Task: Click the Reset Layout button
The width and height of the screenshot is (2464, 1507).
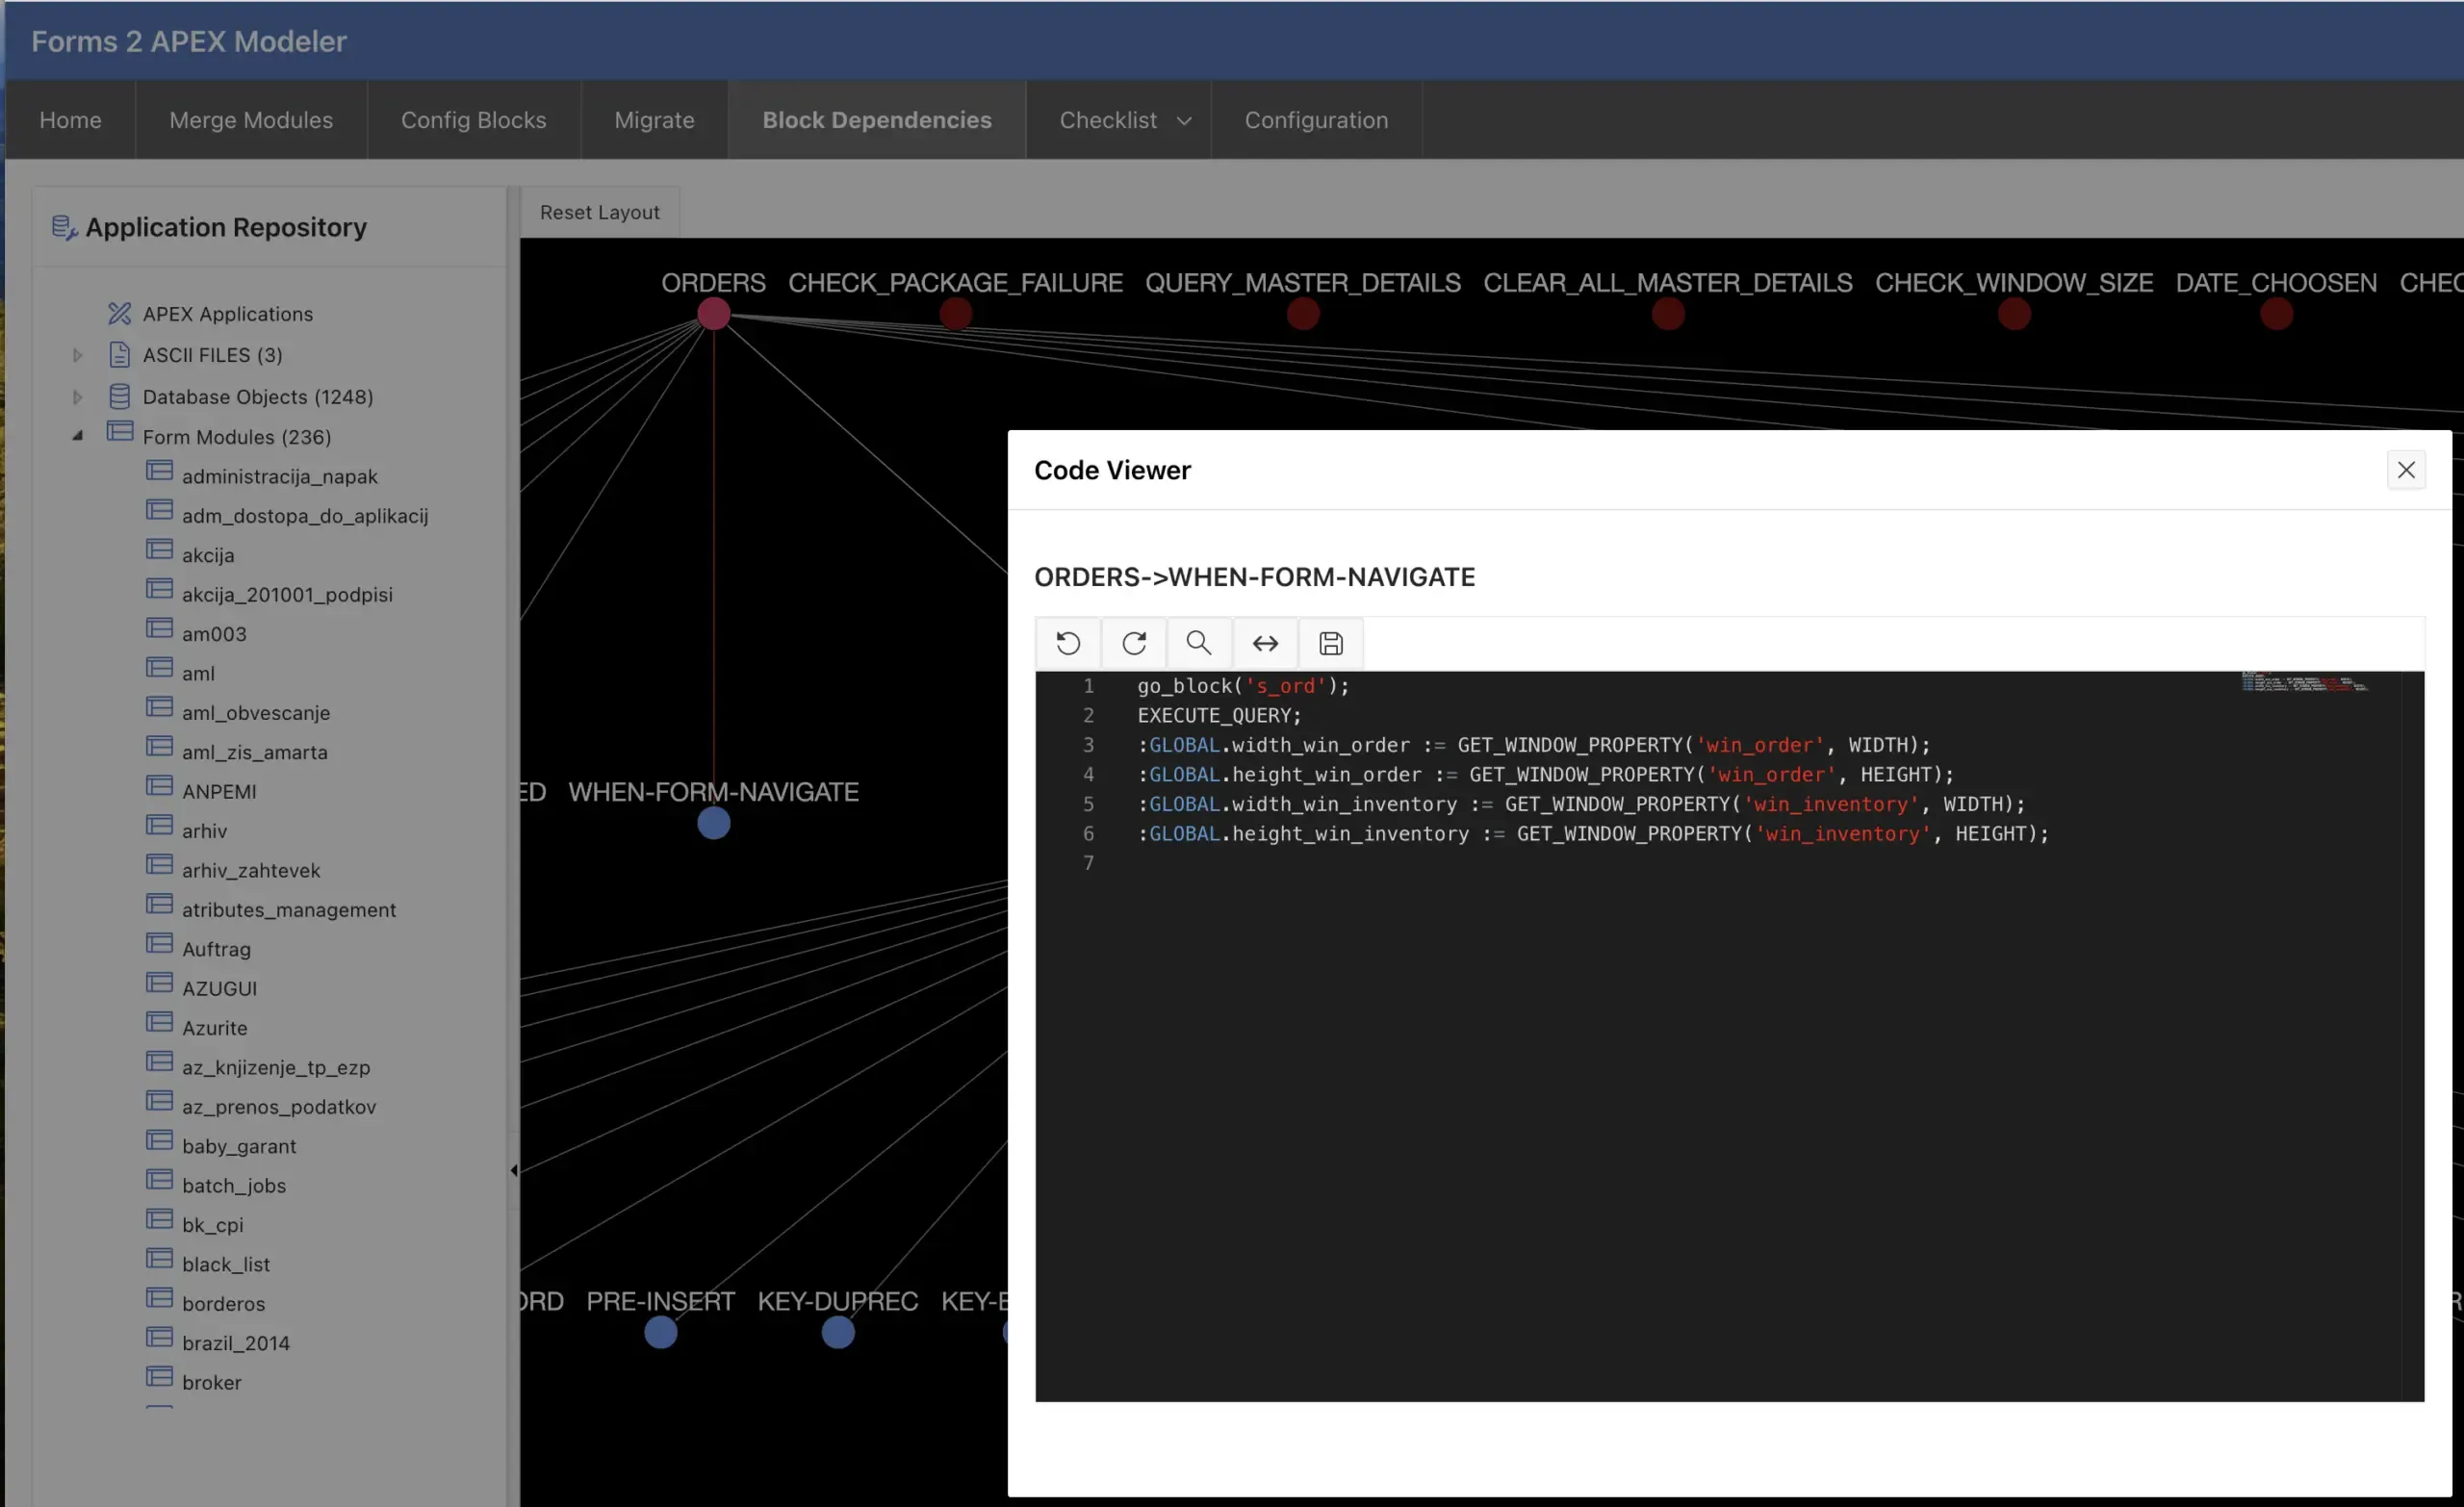Action: click(x=599, y=212)
